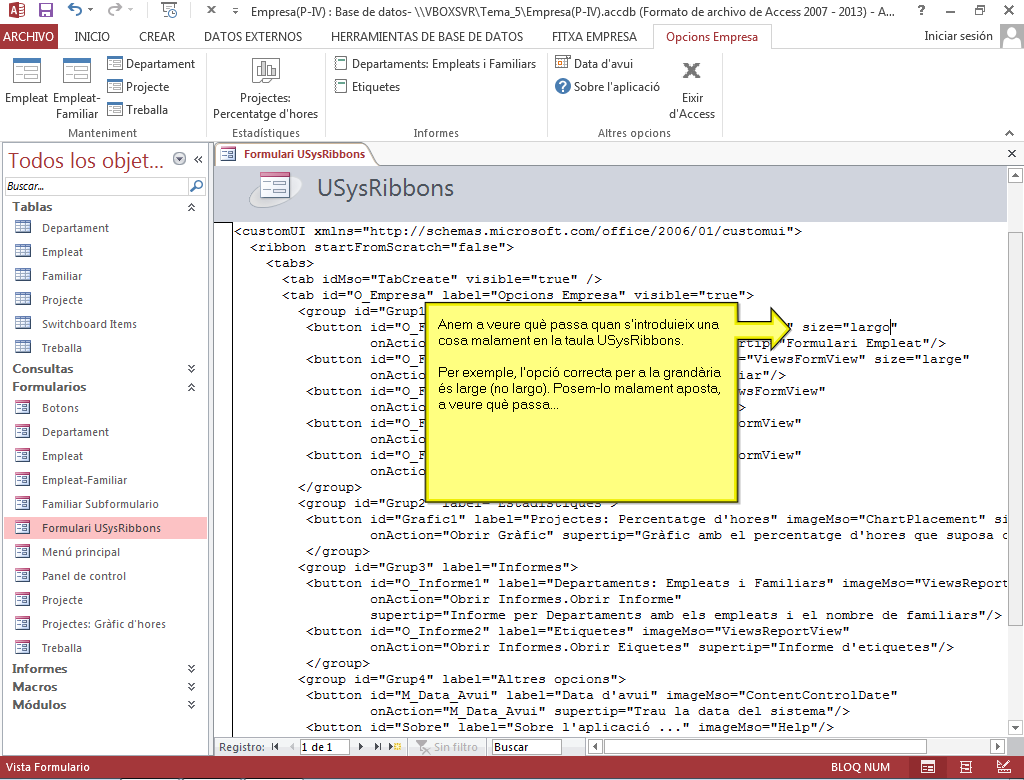Open navigation pane category dropdown
Viewport: 1024px width, 780px height.
(x=179, y=159)
